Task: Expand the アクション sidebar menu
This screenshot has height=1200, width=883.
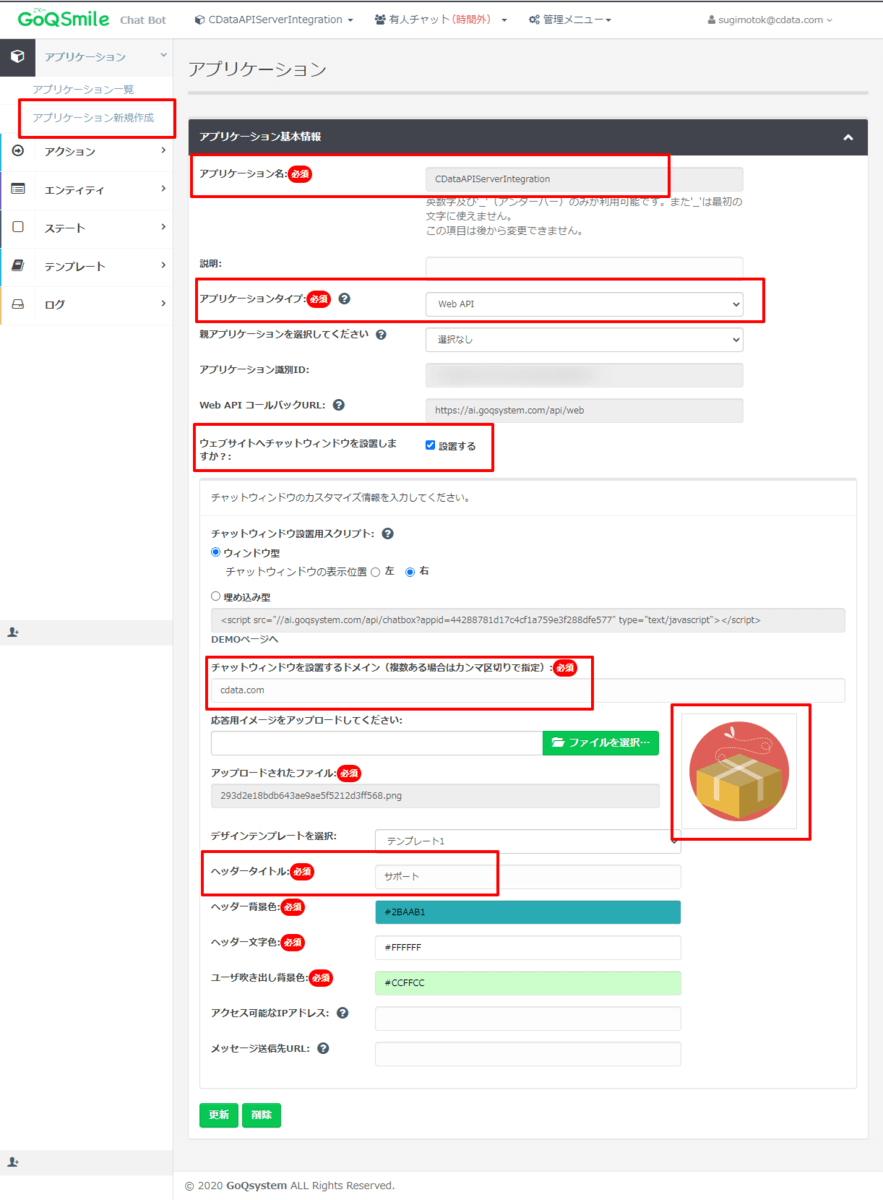Action: [86, 151]
